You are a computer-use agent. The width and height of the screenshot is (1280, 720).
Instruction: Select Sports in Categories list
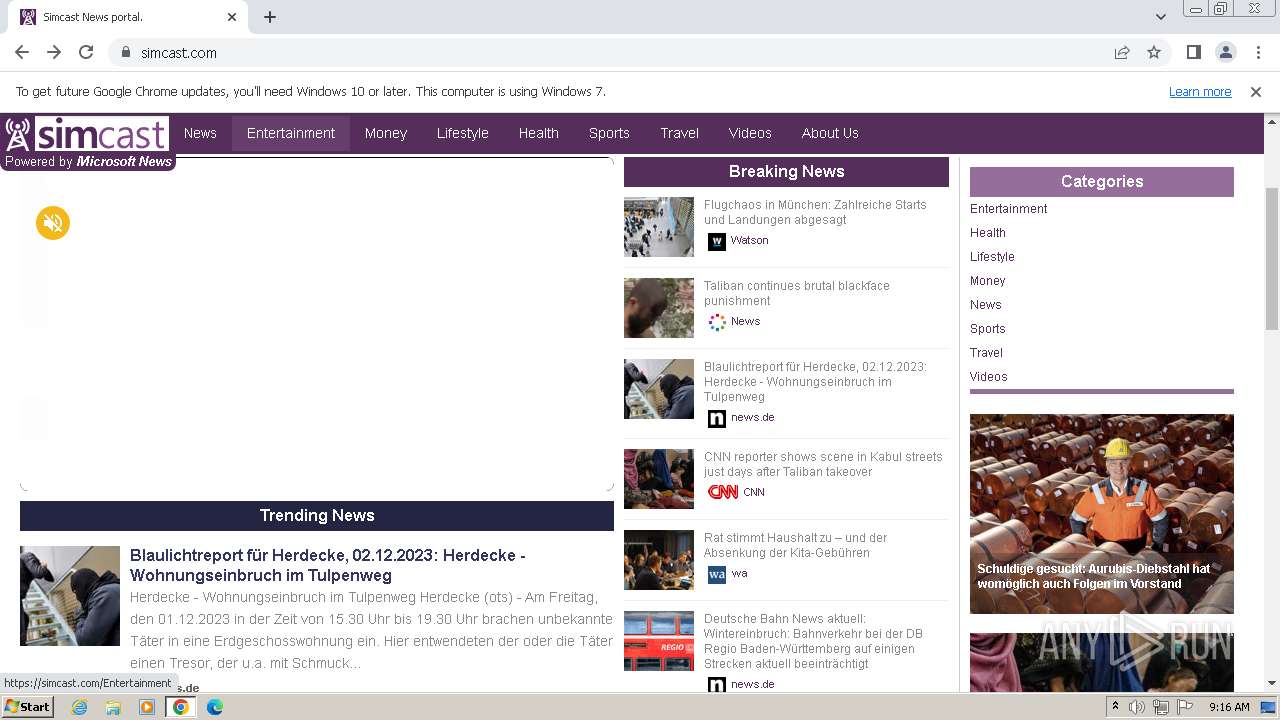click(x=987, y=329)
